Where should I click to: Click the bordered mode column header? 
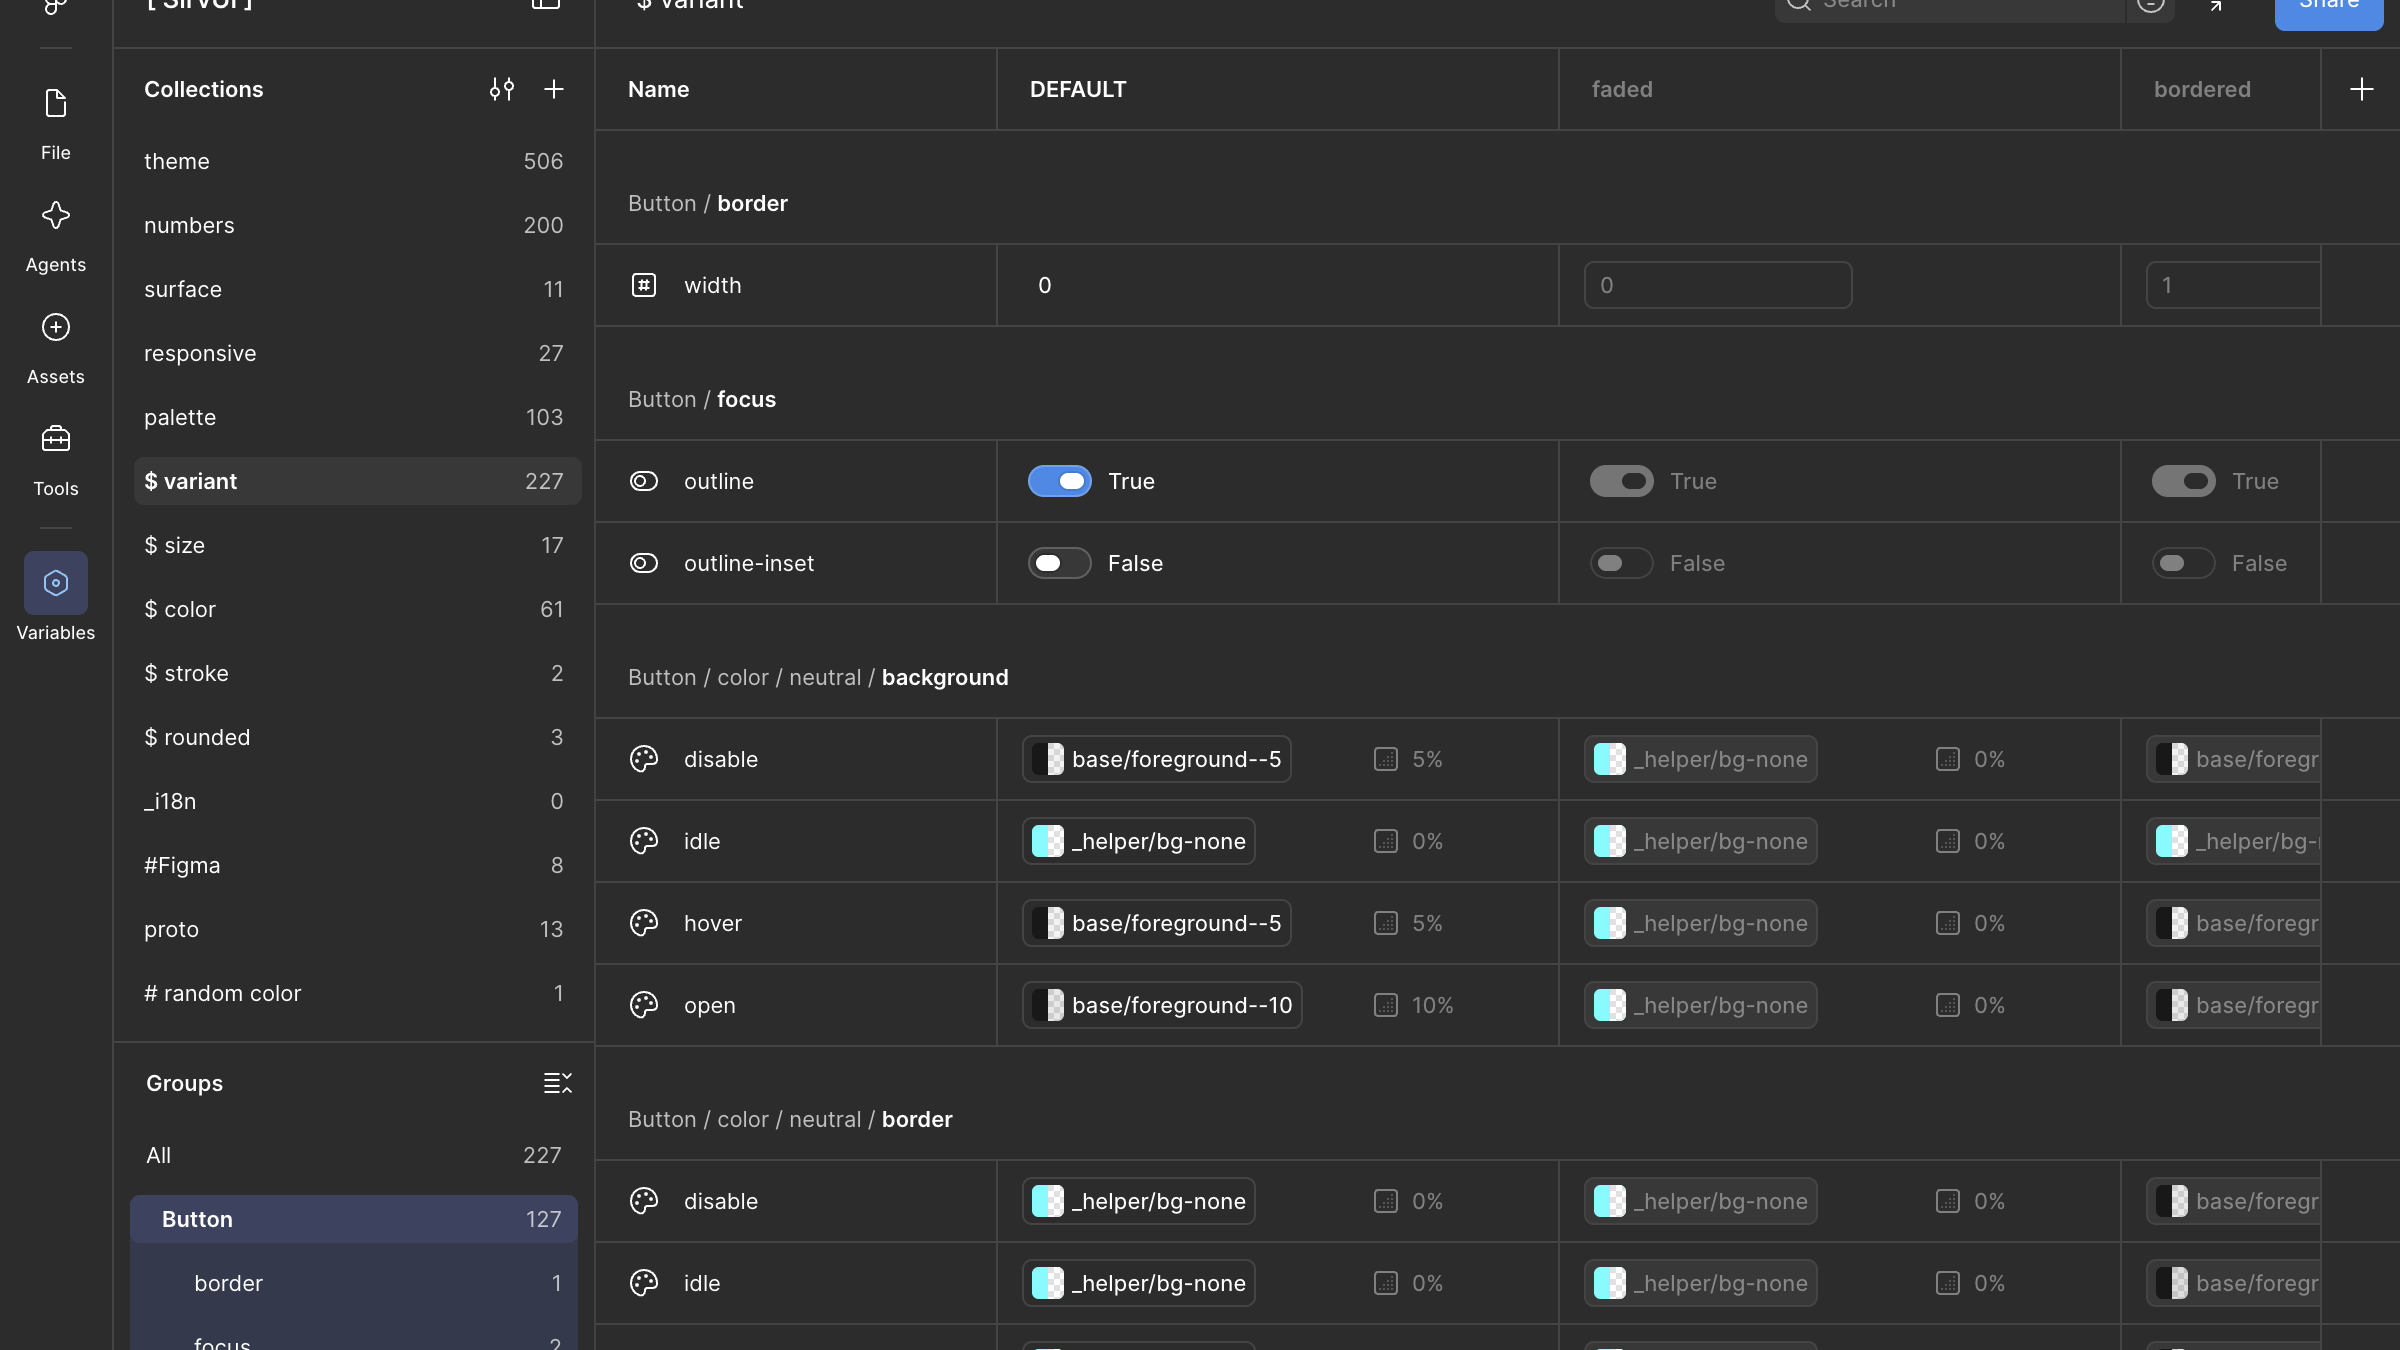(2220, 89)
